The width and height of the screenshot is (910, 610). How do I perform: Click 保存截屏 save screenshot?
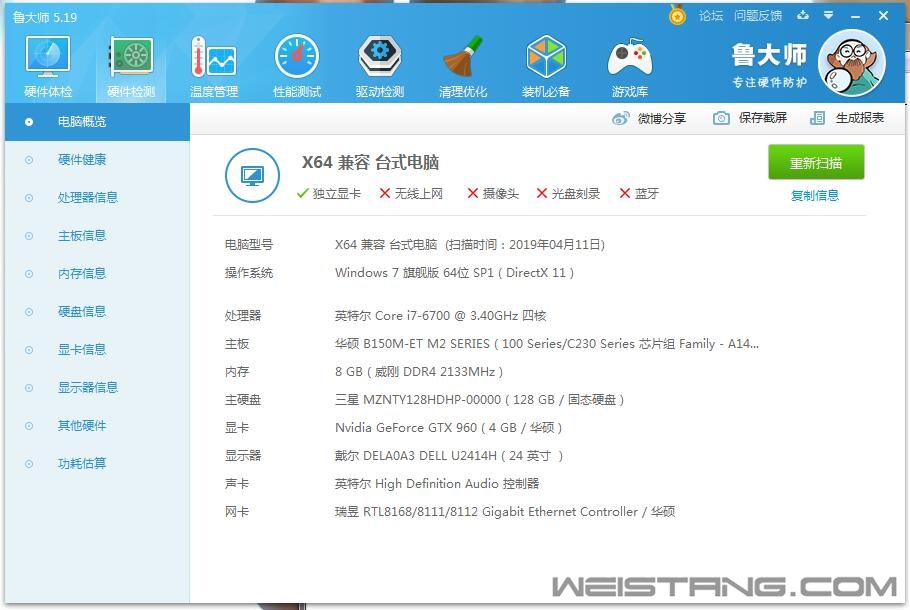pyautogui.click(x=750, y=118)
